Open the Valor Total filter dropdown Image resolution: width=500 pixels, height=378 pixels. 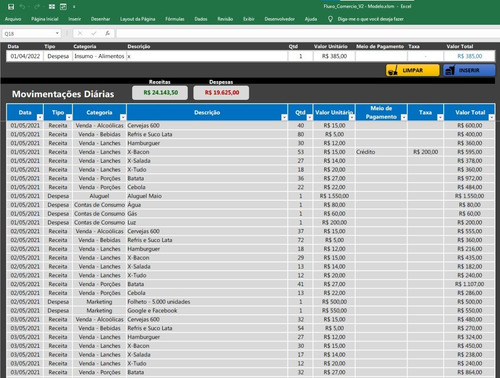coord(491,117)
